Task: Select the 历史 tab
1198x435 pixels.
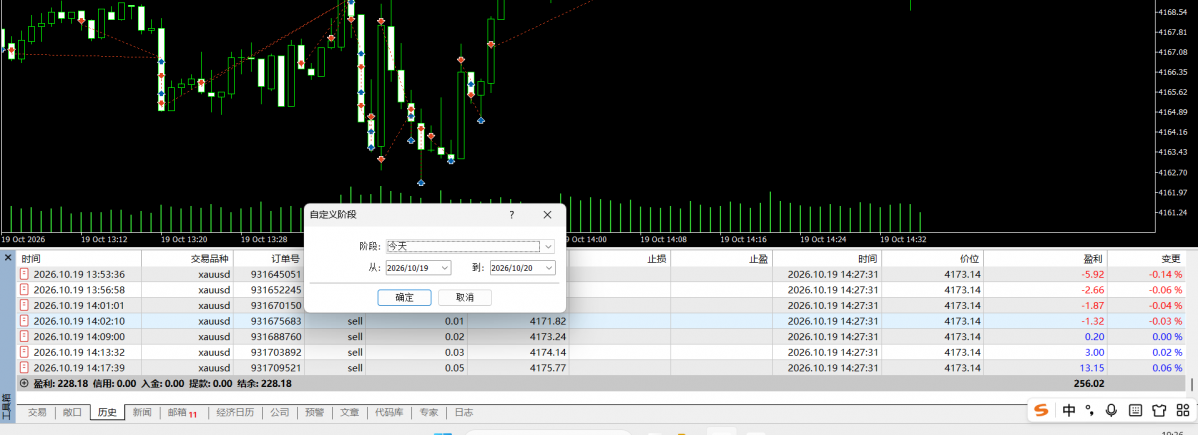Action: (107, 412)
